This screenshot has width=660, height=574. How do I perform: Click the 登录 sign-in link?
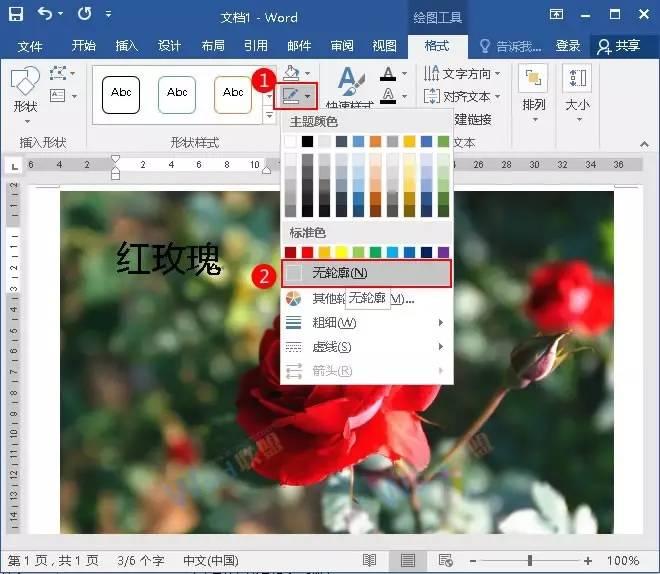567,45
